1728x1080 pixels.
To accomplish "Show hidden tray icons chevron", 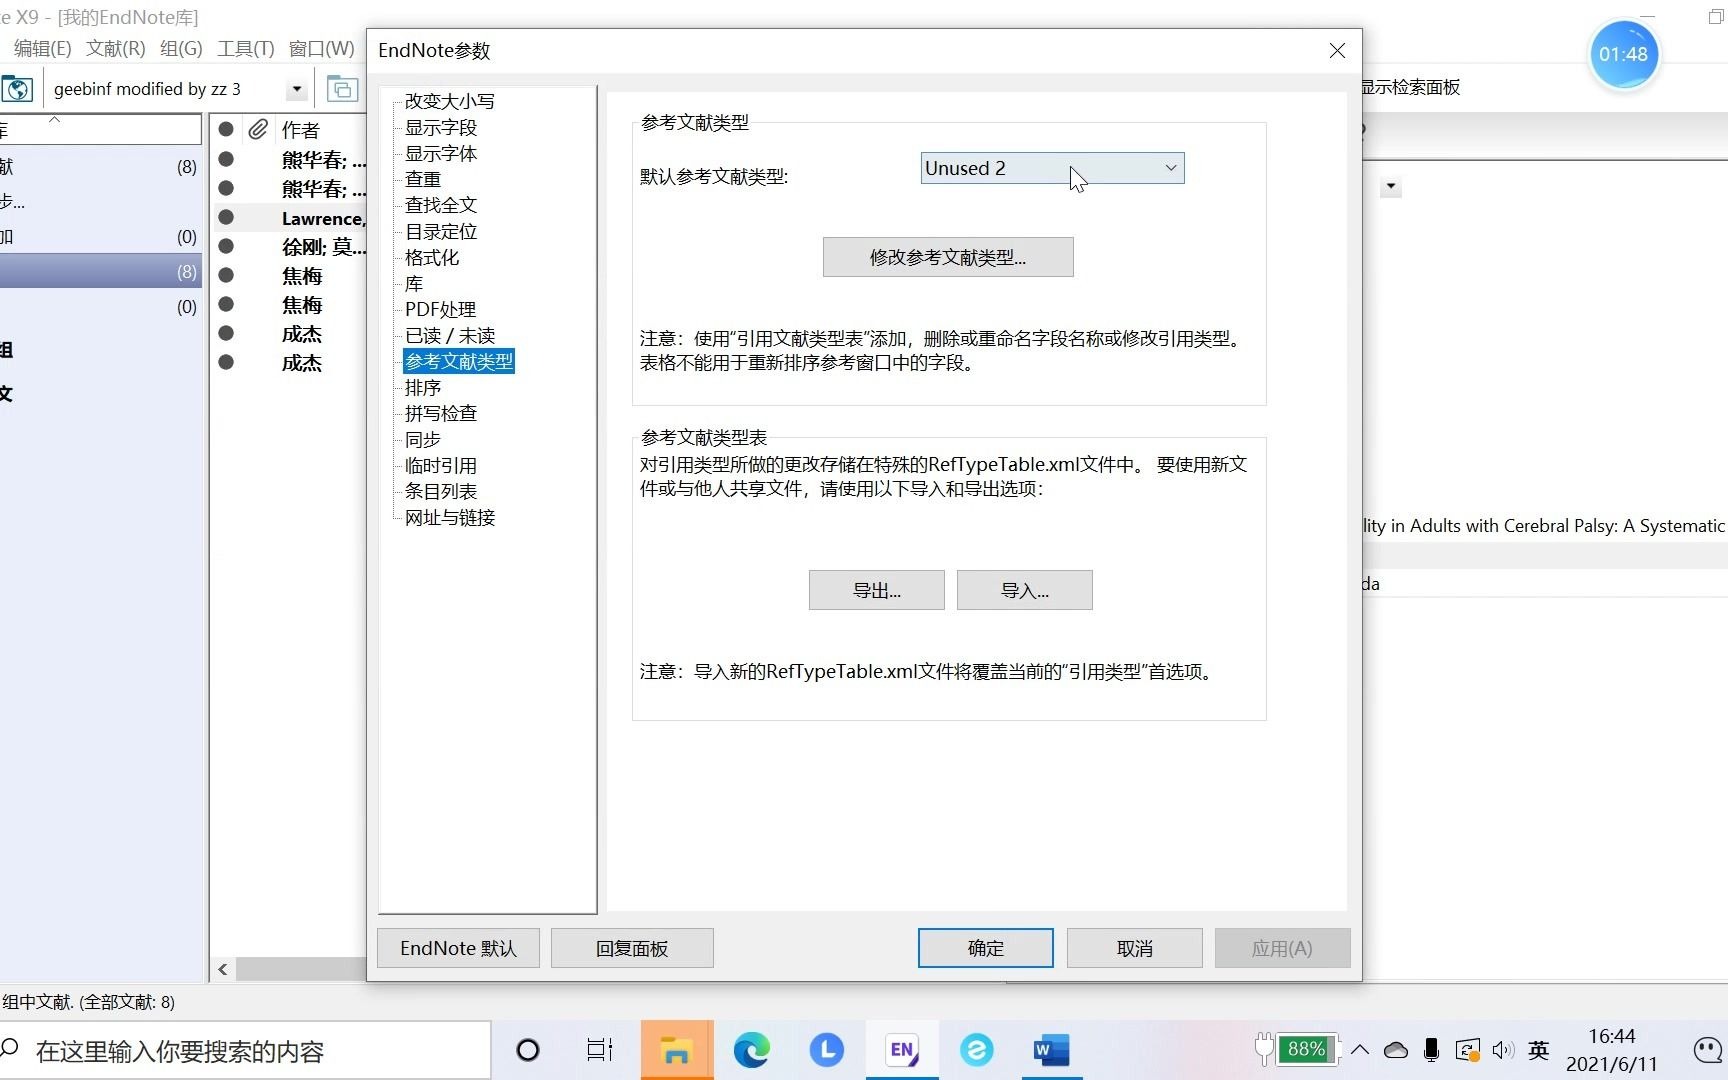I will 1360,1049.
